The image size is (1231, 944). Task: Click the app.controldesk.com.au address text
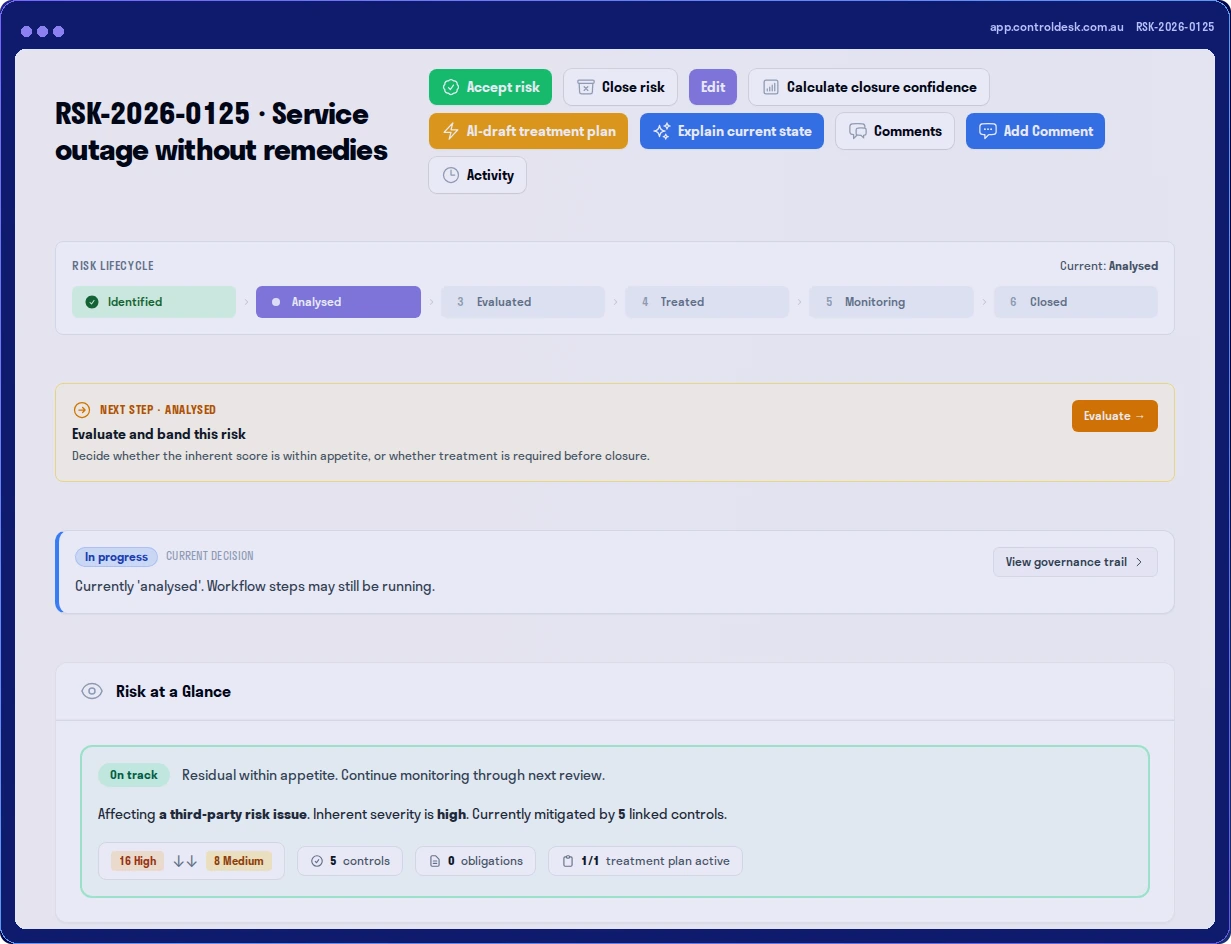[x=1057, y=27]
